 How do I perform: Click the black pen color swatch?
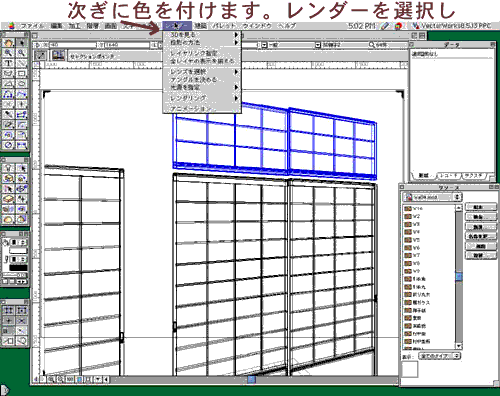(18, 268)
